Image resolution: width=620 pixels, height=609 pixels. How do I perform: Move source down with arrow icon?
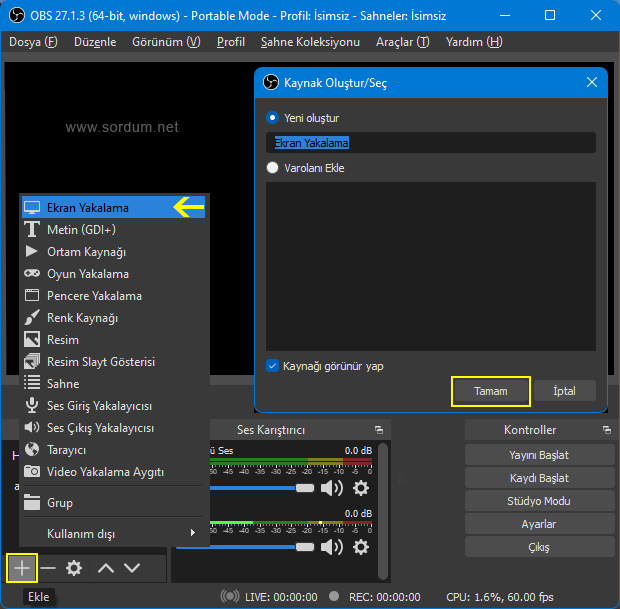(131, 568)
